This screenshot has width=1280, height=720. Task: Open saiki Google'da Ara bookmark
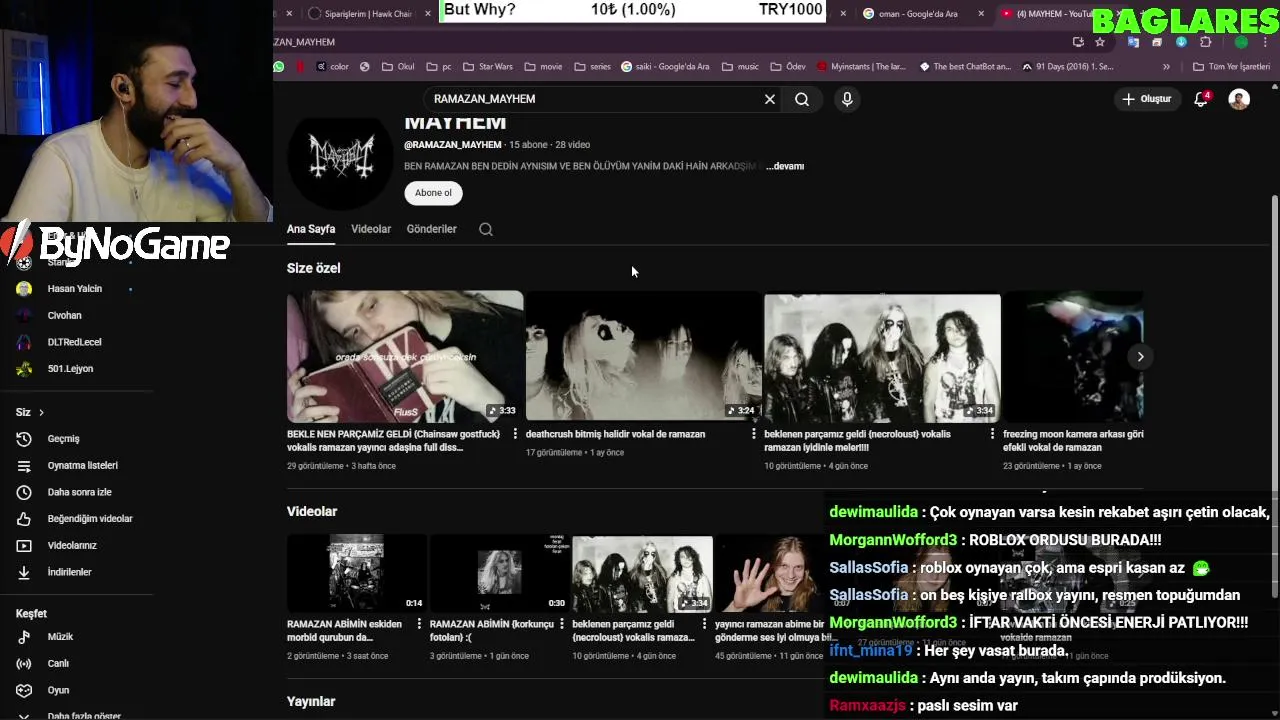665,67
